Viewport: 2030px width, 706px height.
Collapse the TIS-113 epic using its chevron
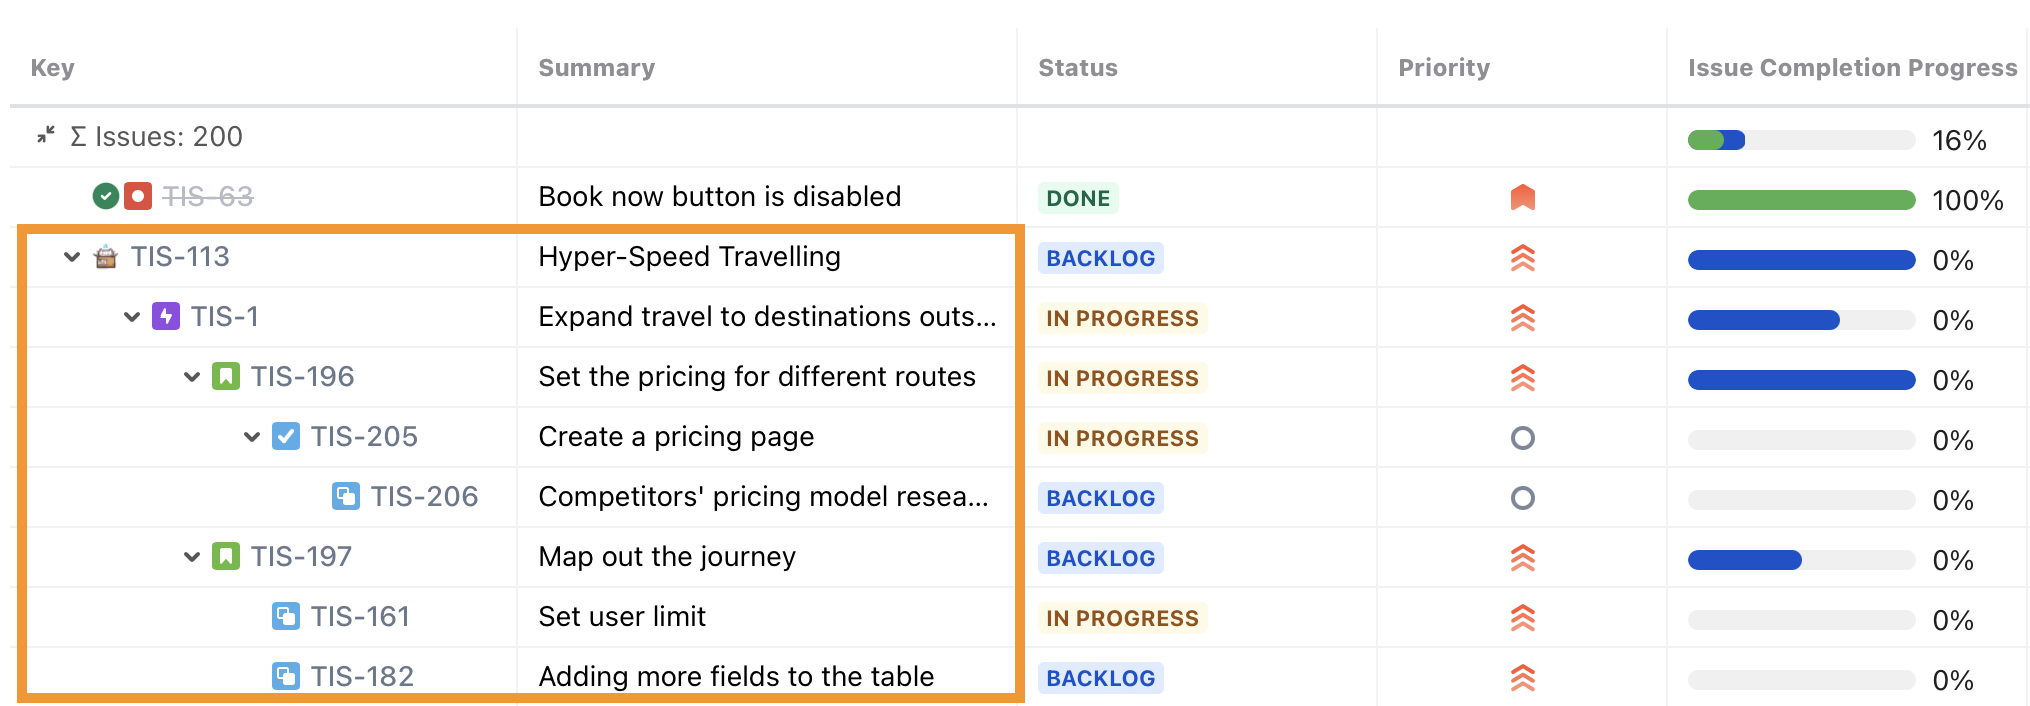tap(70, 257)
